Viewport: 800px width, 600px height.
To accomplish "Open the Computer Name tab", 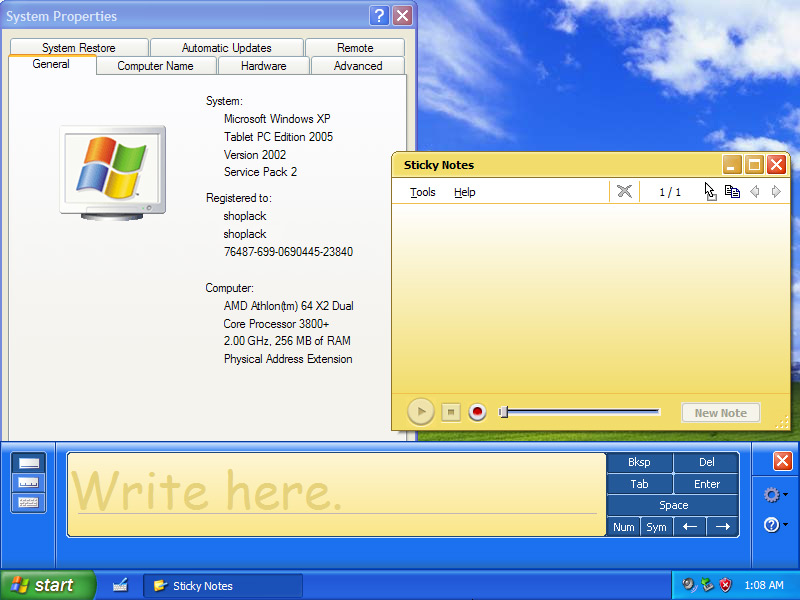I will click(156, 66).
